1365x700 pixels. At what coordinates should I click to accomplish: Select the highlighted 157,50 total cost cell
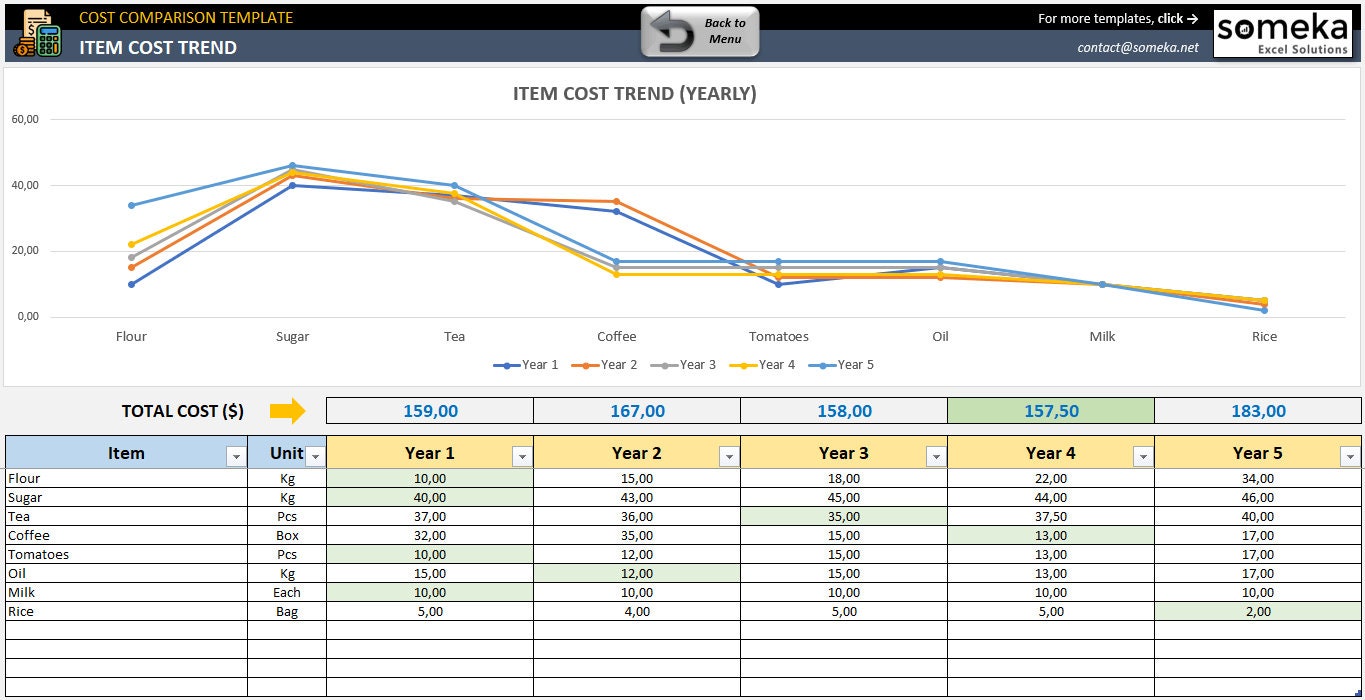tap(1050, 410)
